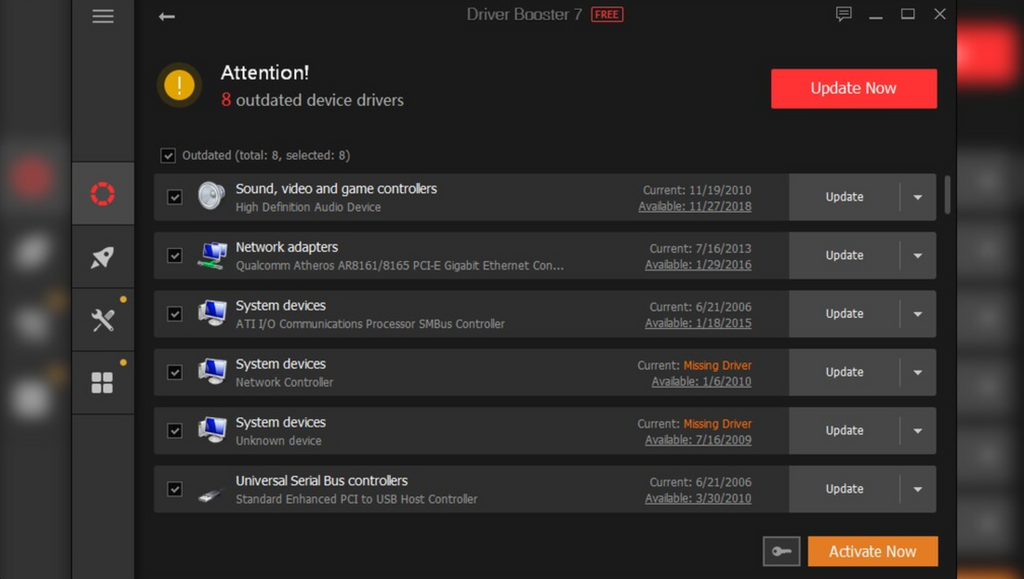This screenshot has height=579, width=1024.
Task: Open the hamburger menu at top left
Action: pos(102,16)
